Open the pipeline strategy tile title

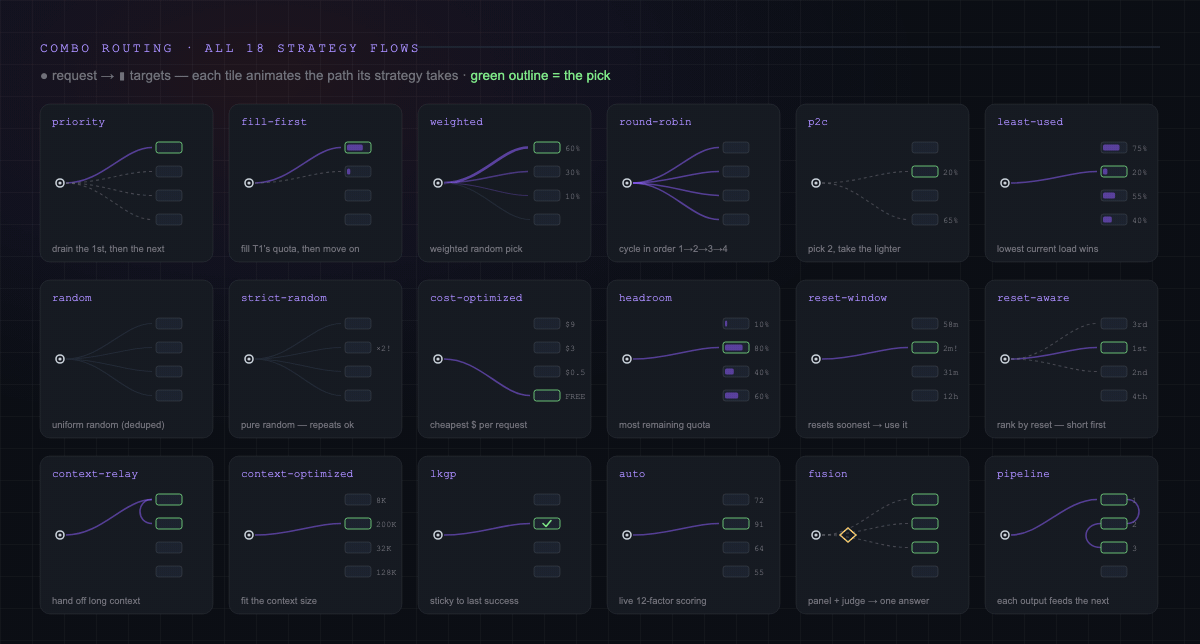click(x=1023, y=474)
